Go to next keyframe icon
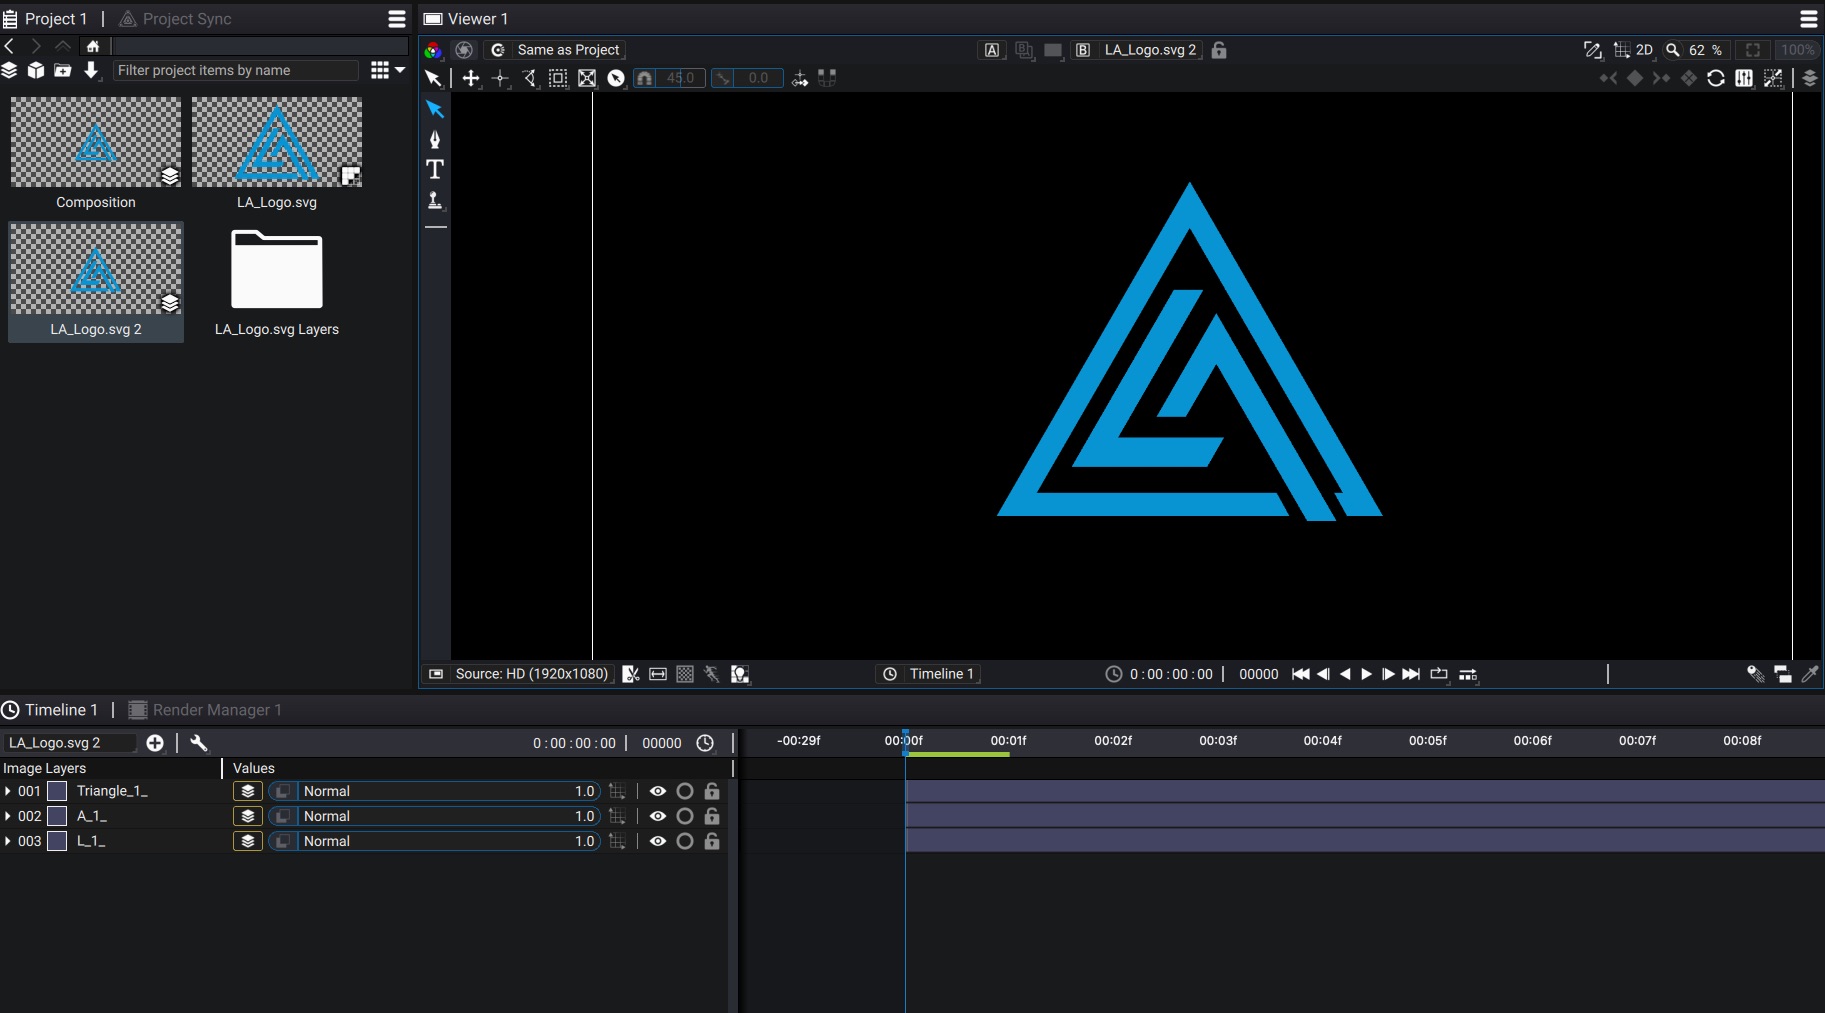1825x1013 pixels. (1661, 78)
